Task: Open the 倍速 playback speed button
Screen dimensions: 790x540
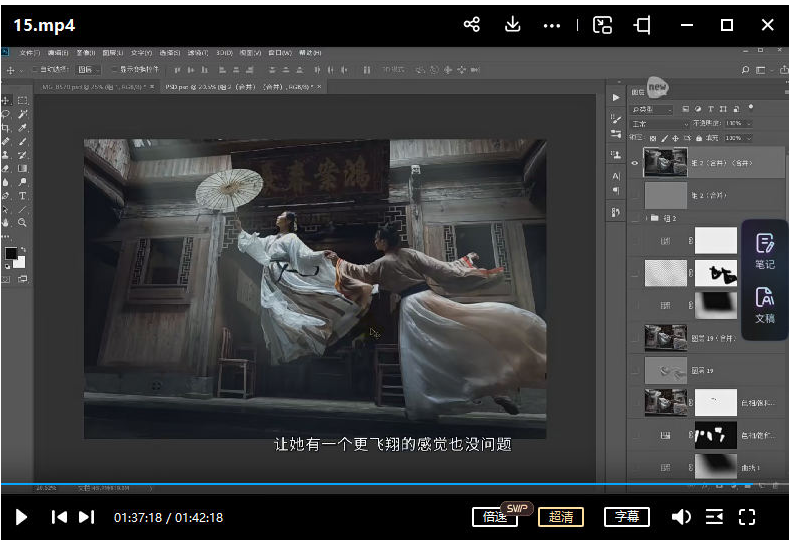Action: tap(495, 517)
